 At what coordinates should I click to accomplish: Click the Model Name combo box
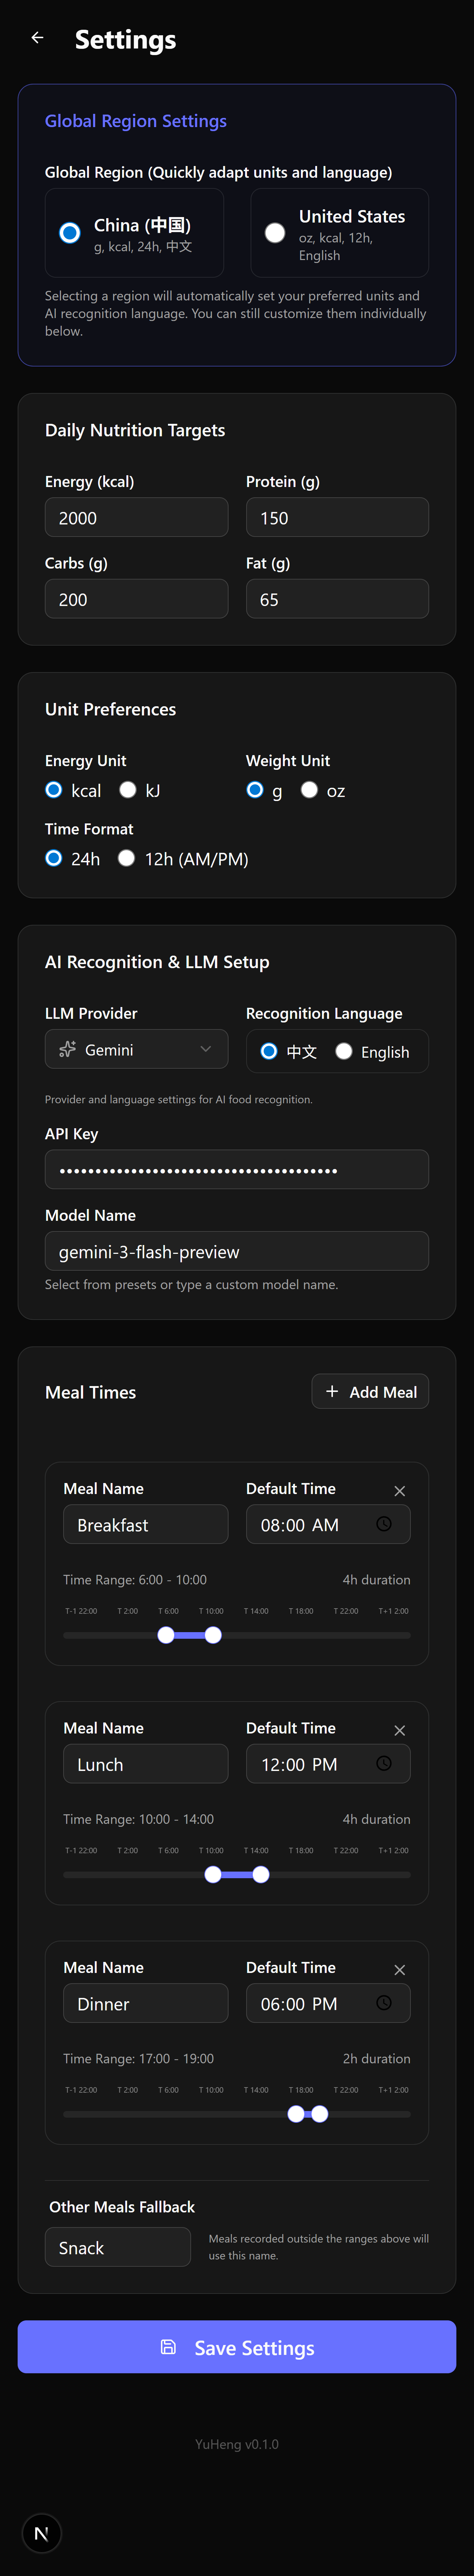point(236,1251)
